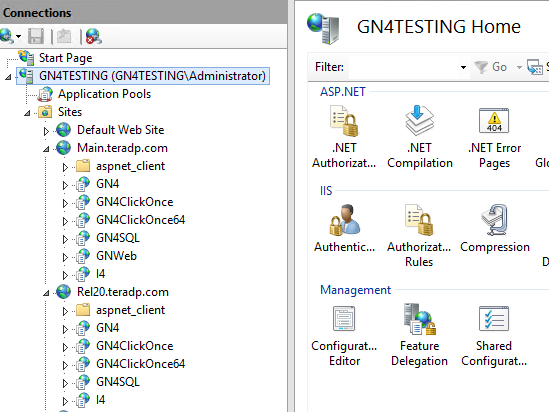
Task: Open the Compression feature
Action: coord(494,228)
